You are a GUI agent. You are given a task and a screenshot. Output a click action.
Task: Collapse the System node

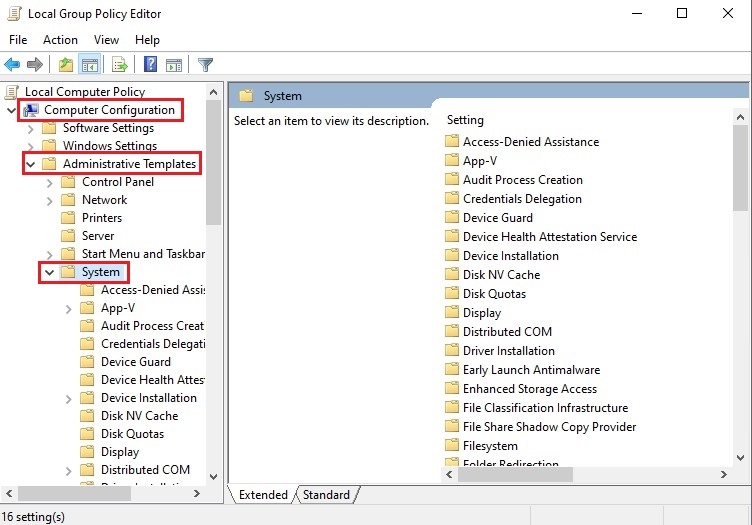[x=49, y=272]
